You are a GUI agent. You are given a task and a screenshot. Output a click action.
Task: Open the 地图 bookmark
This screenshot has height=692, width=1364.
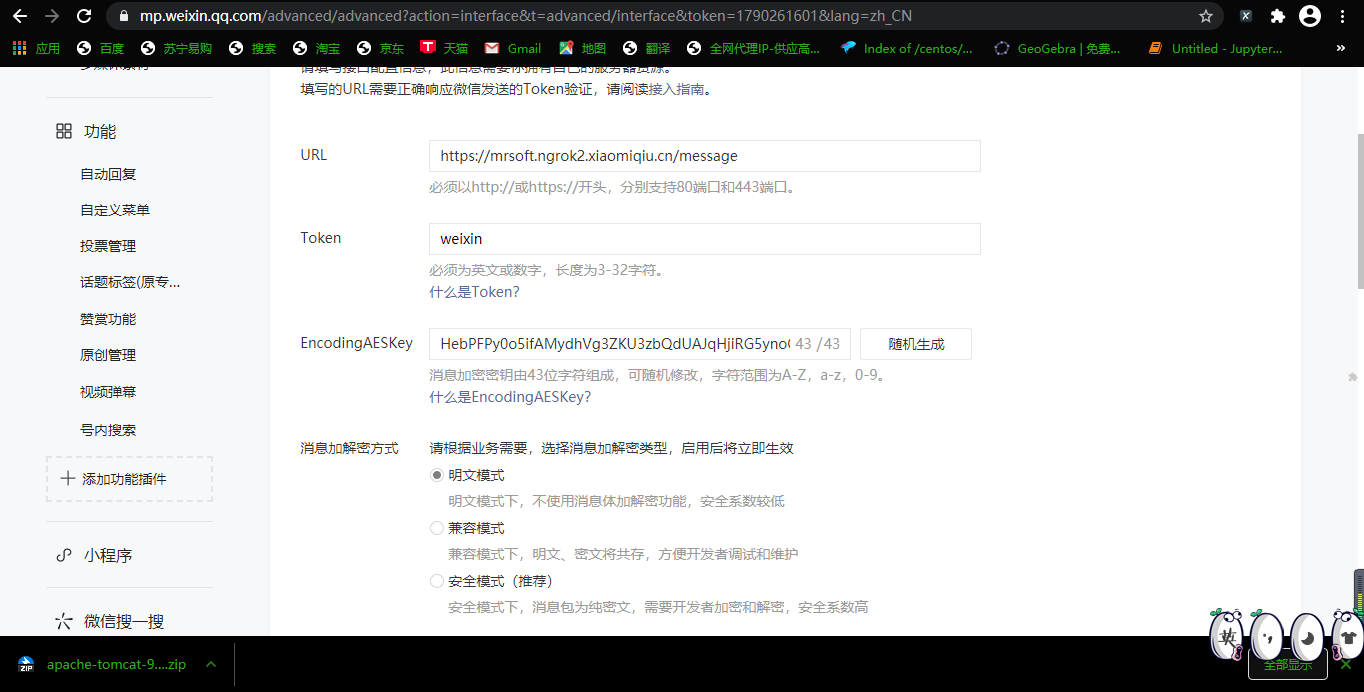tap(583, 48)
